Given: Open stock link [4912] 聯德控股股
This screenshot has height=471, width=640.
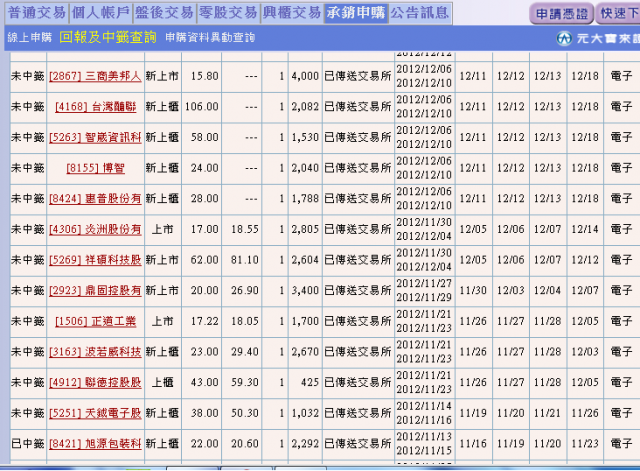Looking at the screenshot, I should [x=95, y=382].
